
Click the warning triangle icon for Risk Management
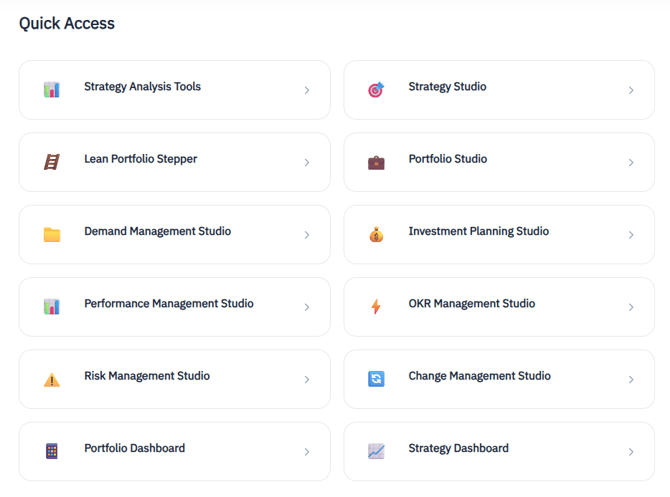52,380
